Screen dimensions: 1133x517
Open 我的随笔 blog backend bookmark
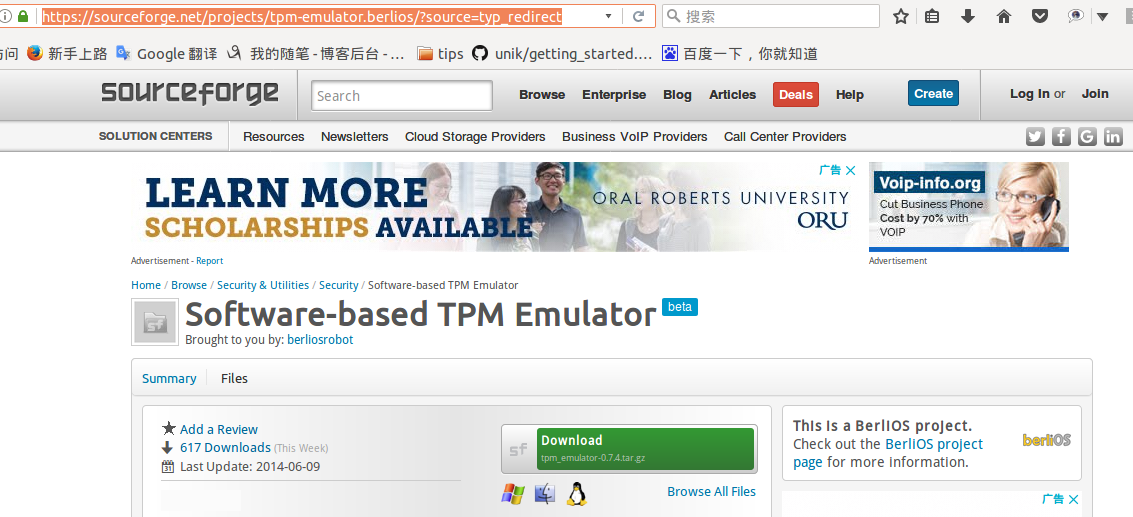[x=315, y=53]
